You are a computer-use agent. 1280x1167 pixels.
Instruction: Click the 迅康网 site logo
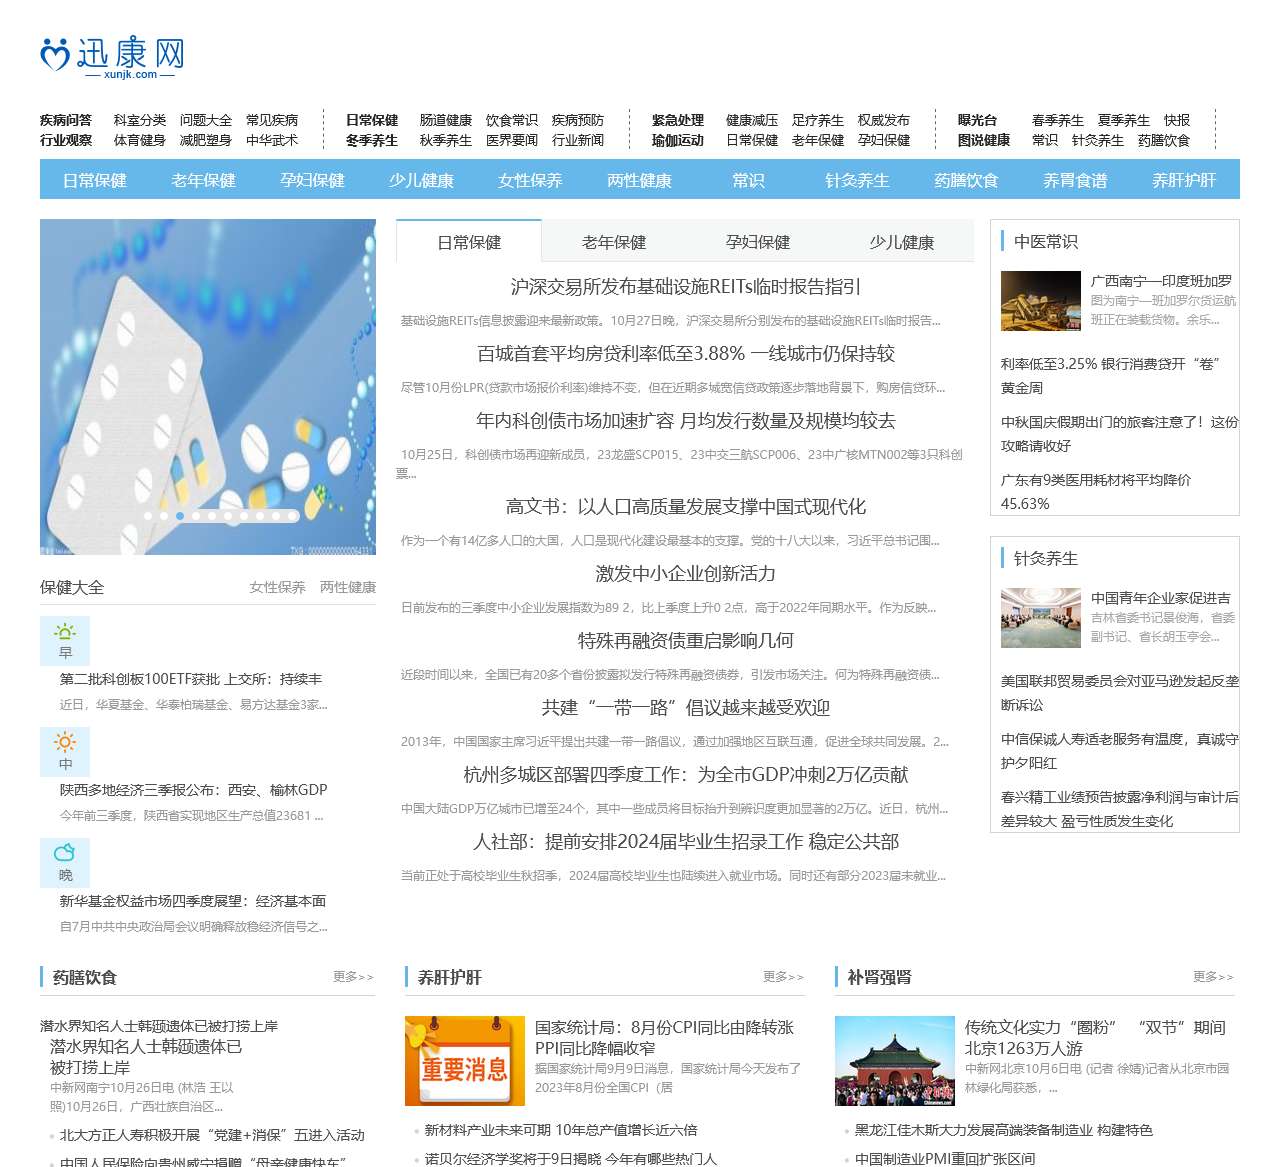(x=112, y=57)
